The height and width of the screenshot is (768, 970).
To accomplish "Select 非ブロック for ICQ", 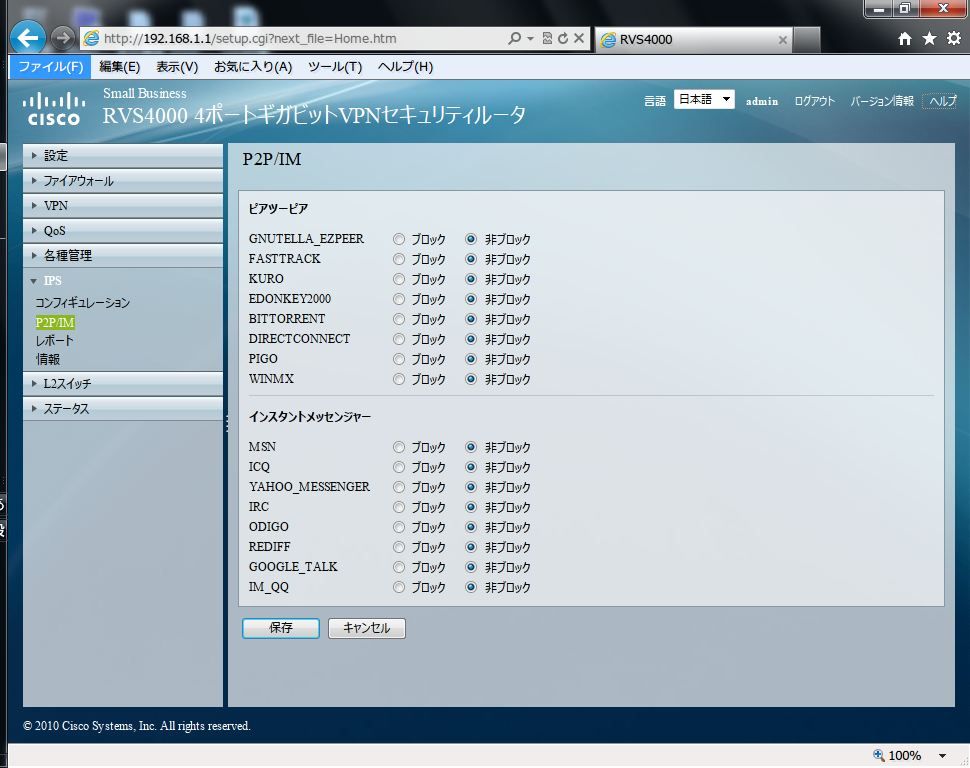I will (x=471, y=467).
